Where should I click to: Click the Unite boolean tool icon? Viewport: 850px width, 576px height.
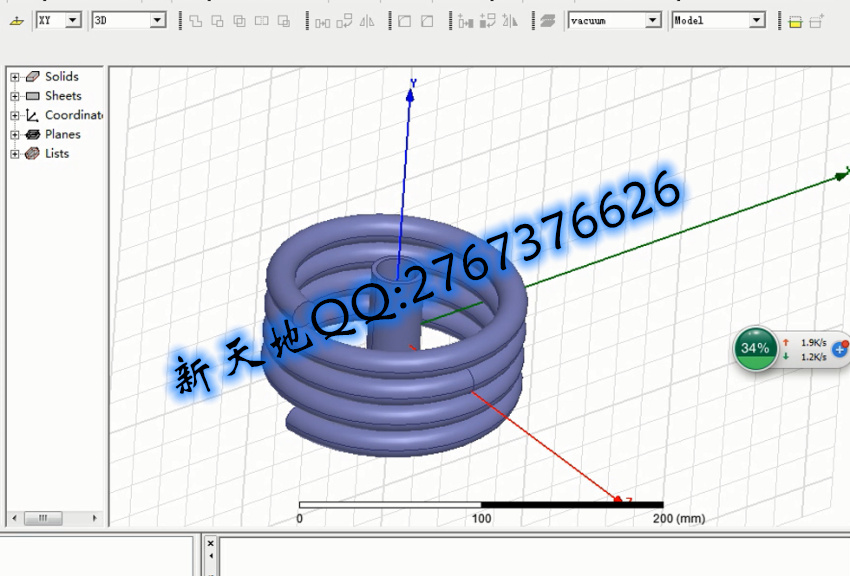point(195,20)
